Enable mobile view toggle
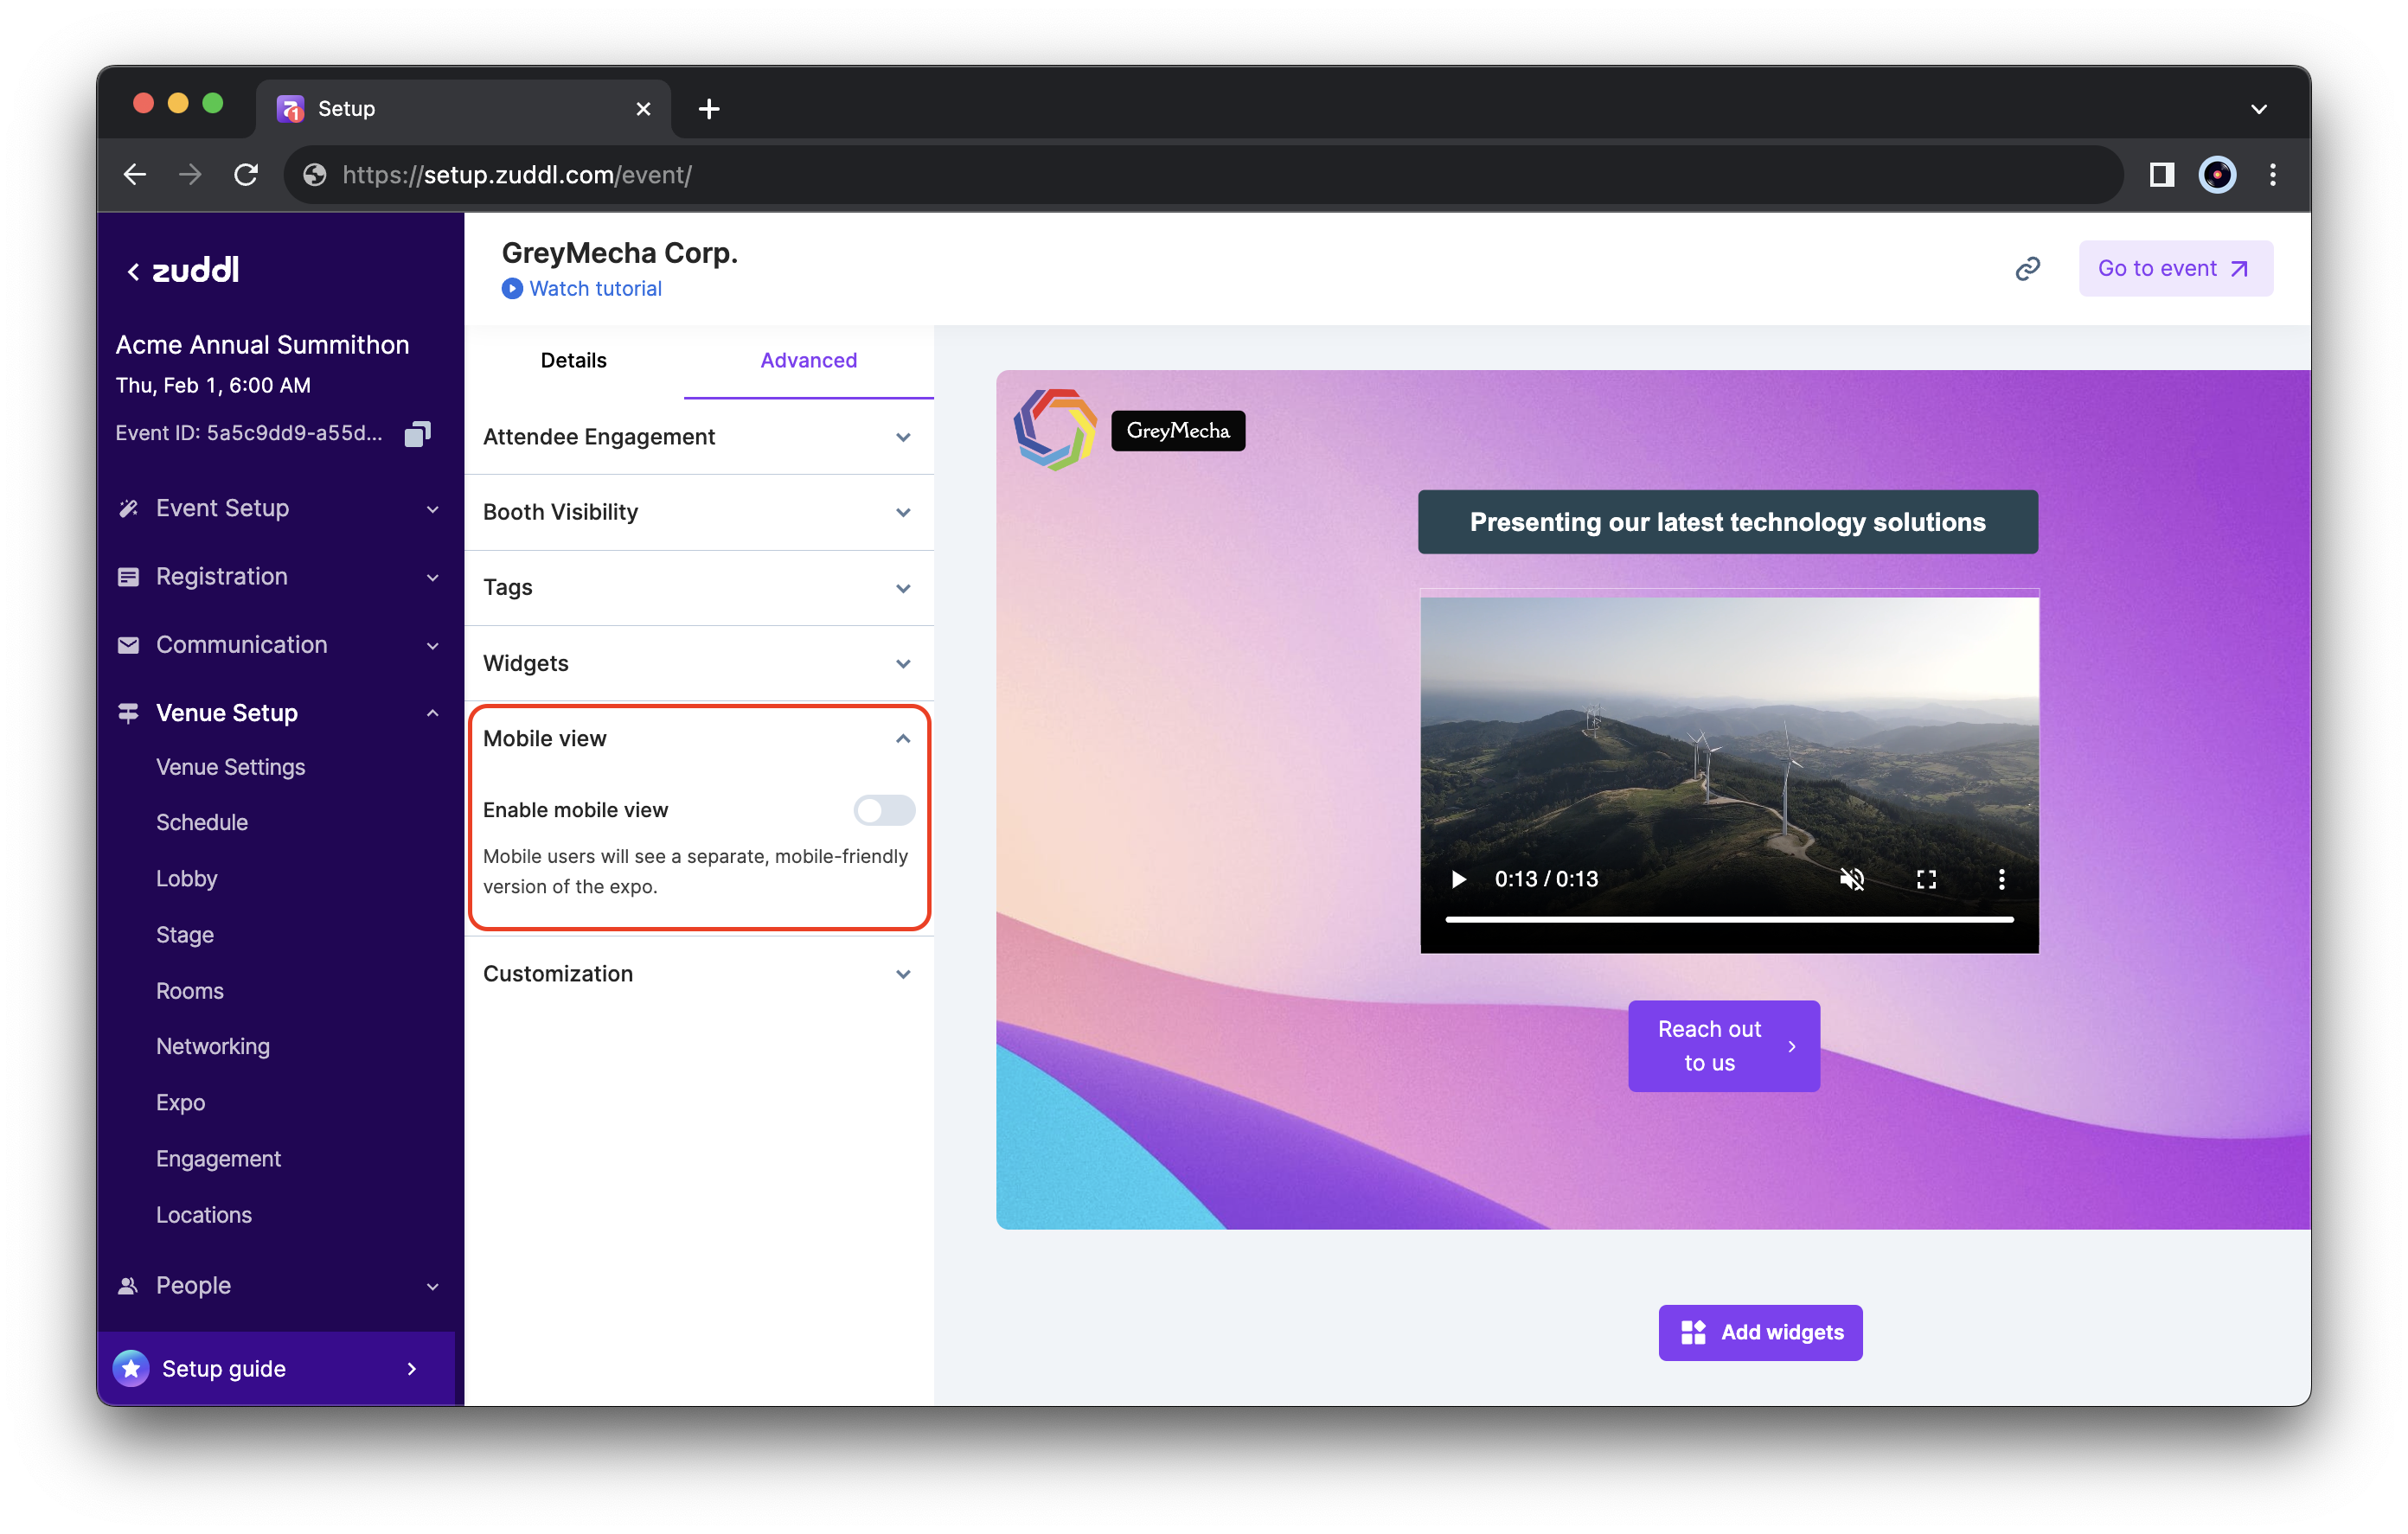Viewport: 2408px width, 1534px height. coord(884,810)
